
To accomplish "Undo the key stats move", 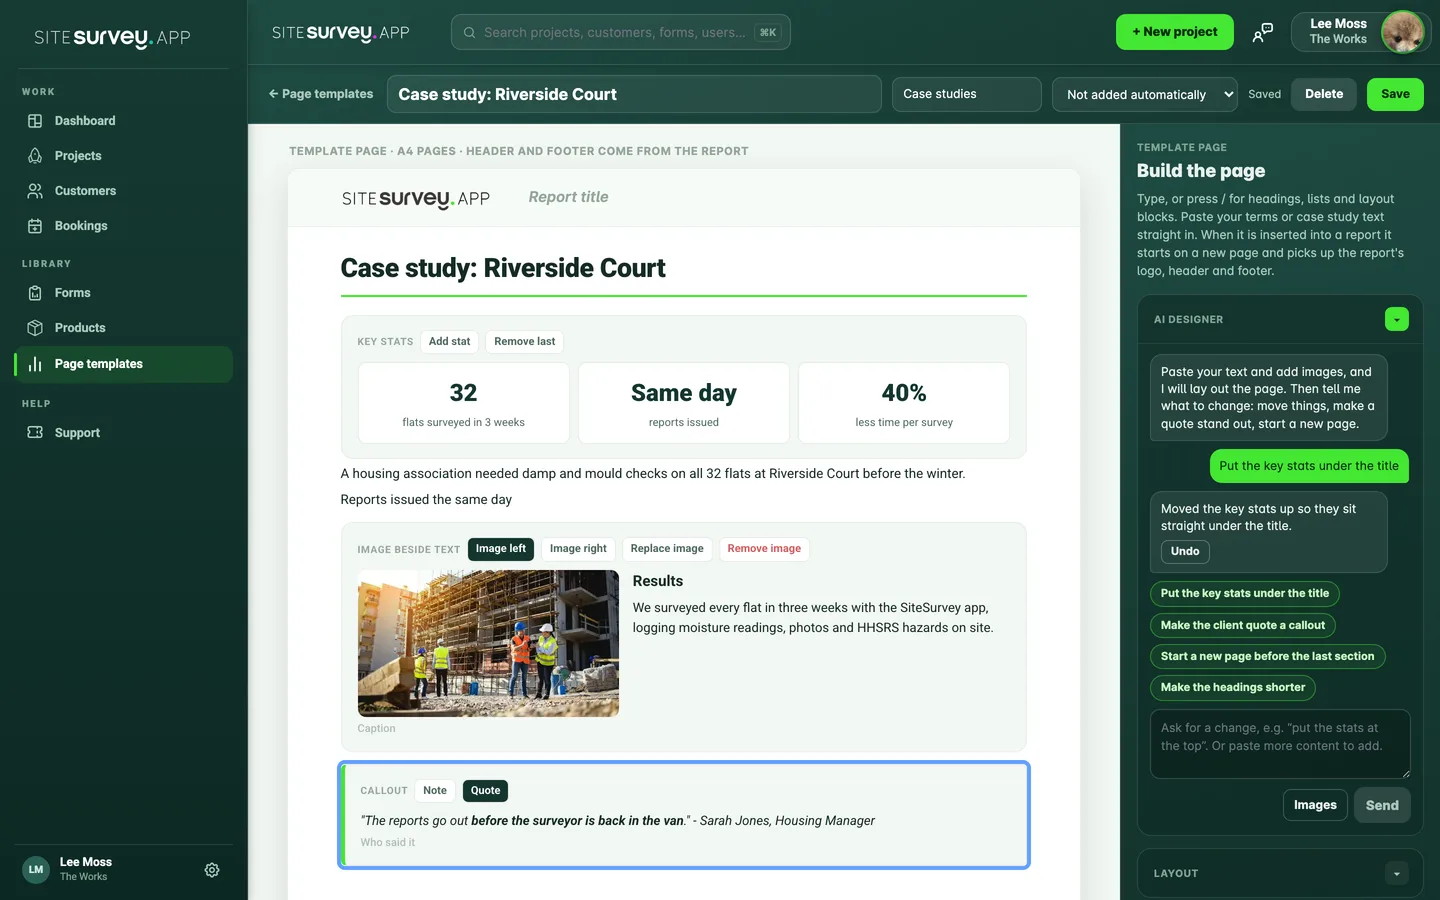I will pyautogui.click(x=1185, y=552).
